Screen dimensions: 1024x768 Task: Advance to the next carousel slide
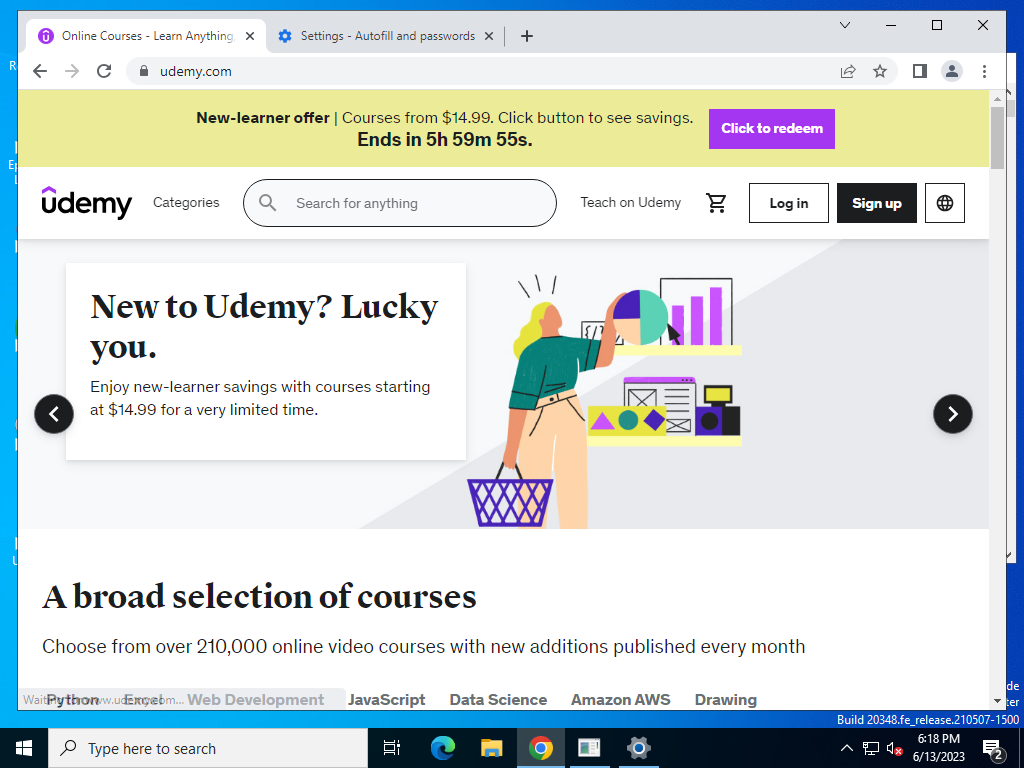[953, 414]
